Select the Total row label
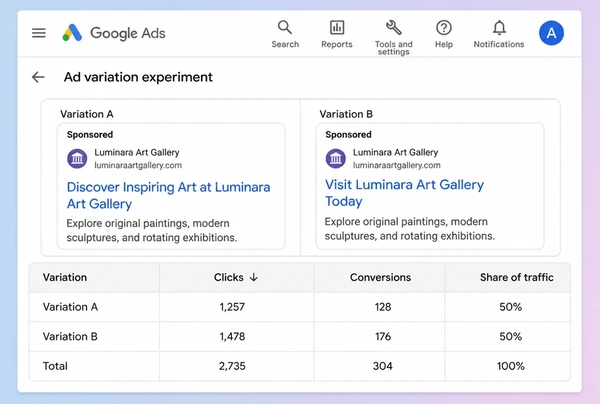Viewport: 600px width, 404px height. [x=55, y=366]
